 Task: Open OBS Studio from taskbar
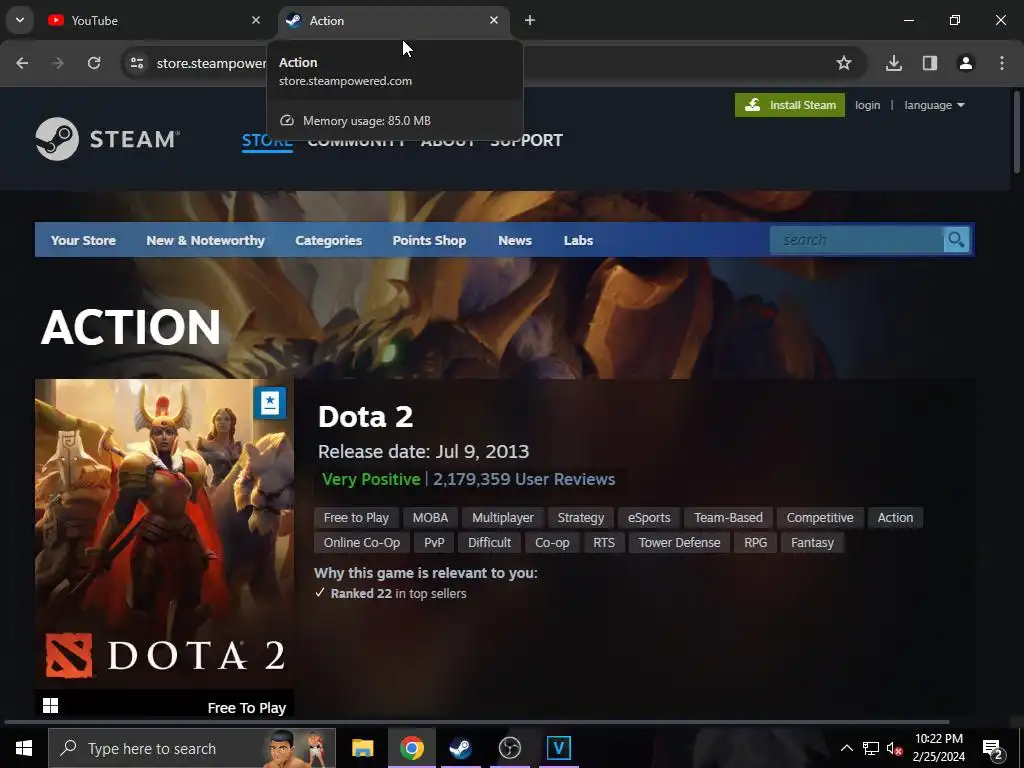click(x=509, y=748)
